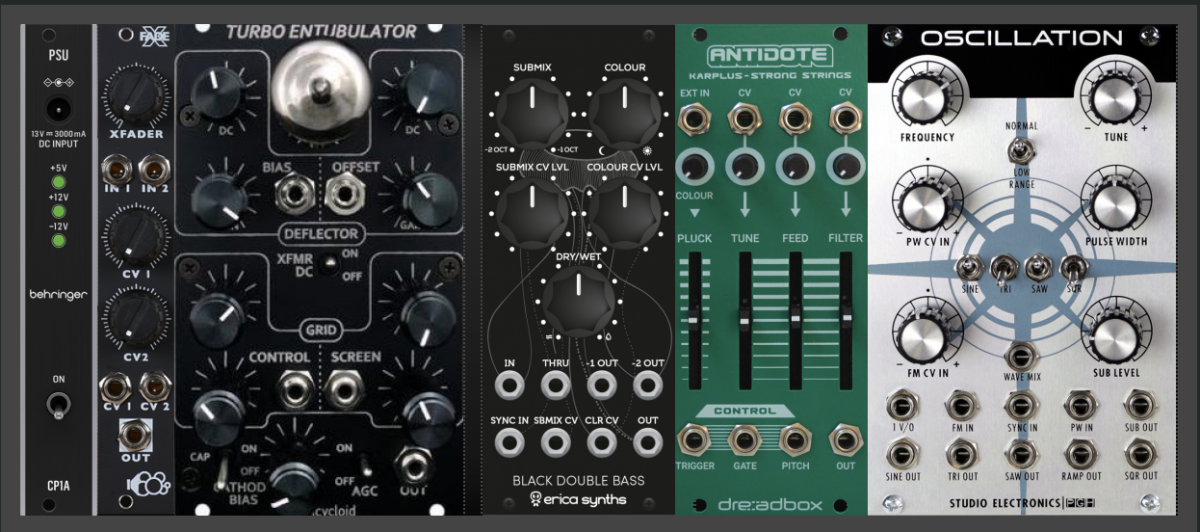Turn the Black Double Bass SUBMIX knob
Viewport: 1200px width, 532px height.
(x=533, y=114)
